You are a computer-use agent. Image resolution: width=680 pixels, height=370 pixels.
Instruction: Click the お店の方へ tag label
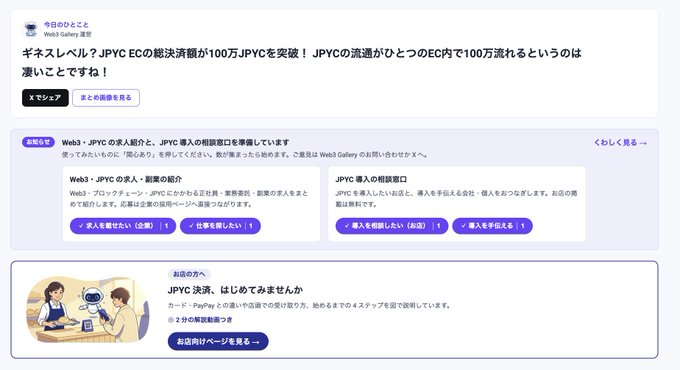(189, 274)
